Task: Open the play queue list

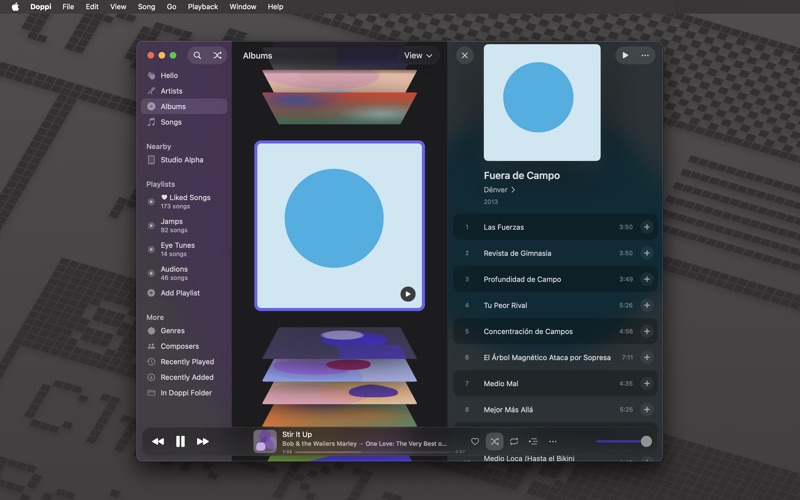Action: point(533,441)
